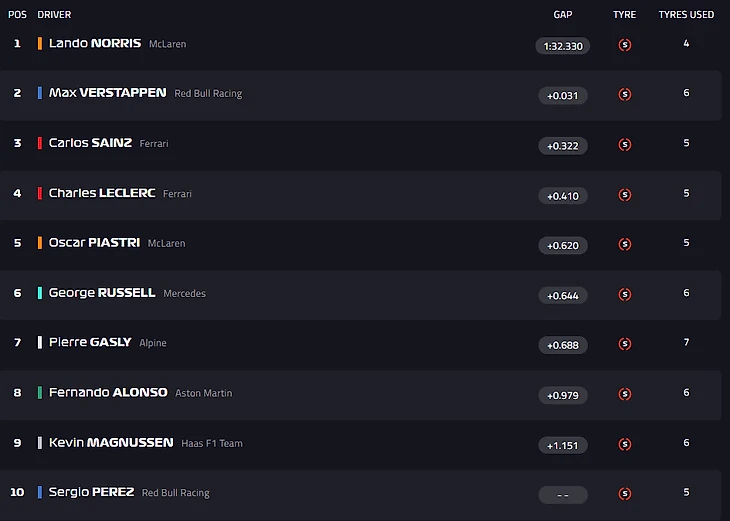
Task: Click the soft tyre icon for Lando Norris
Action: tap(625, 45)
